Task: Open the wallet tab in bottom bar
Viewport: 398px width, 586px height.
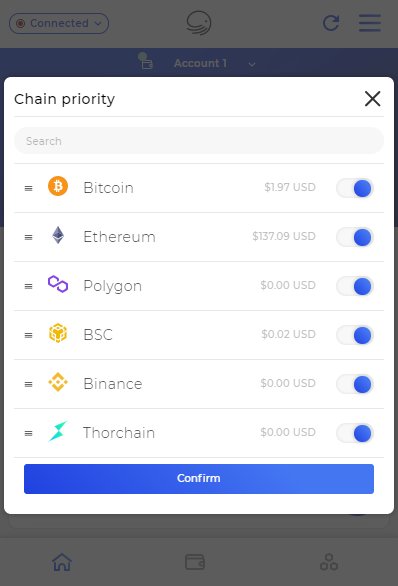Action: click(195, 562)
